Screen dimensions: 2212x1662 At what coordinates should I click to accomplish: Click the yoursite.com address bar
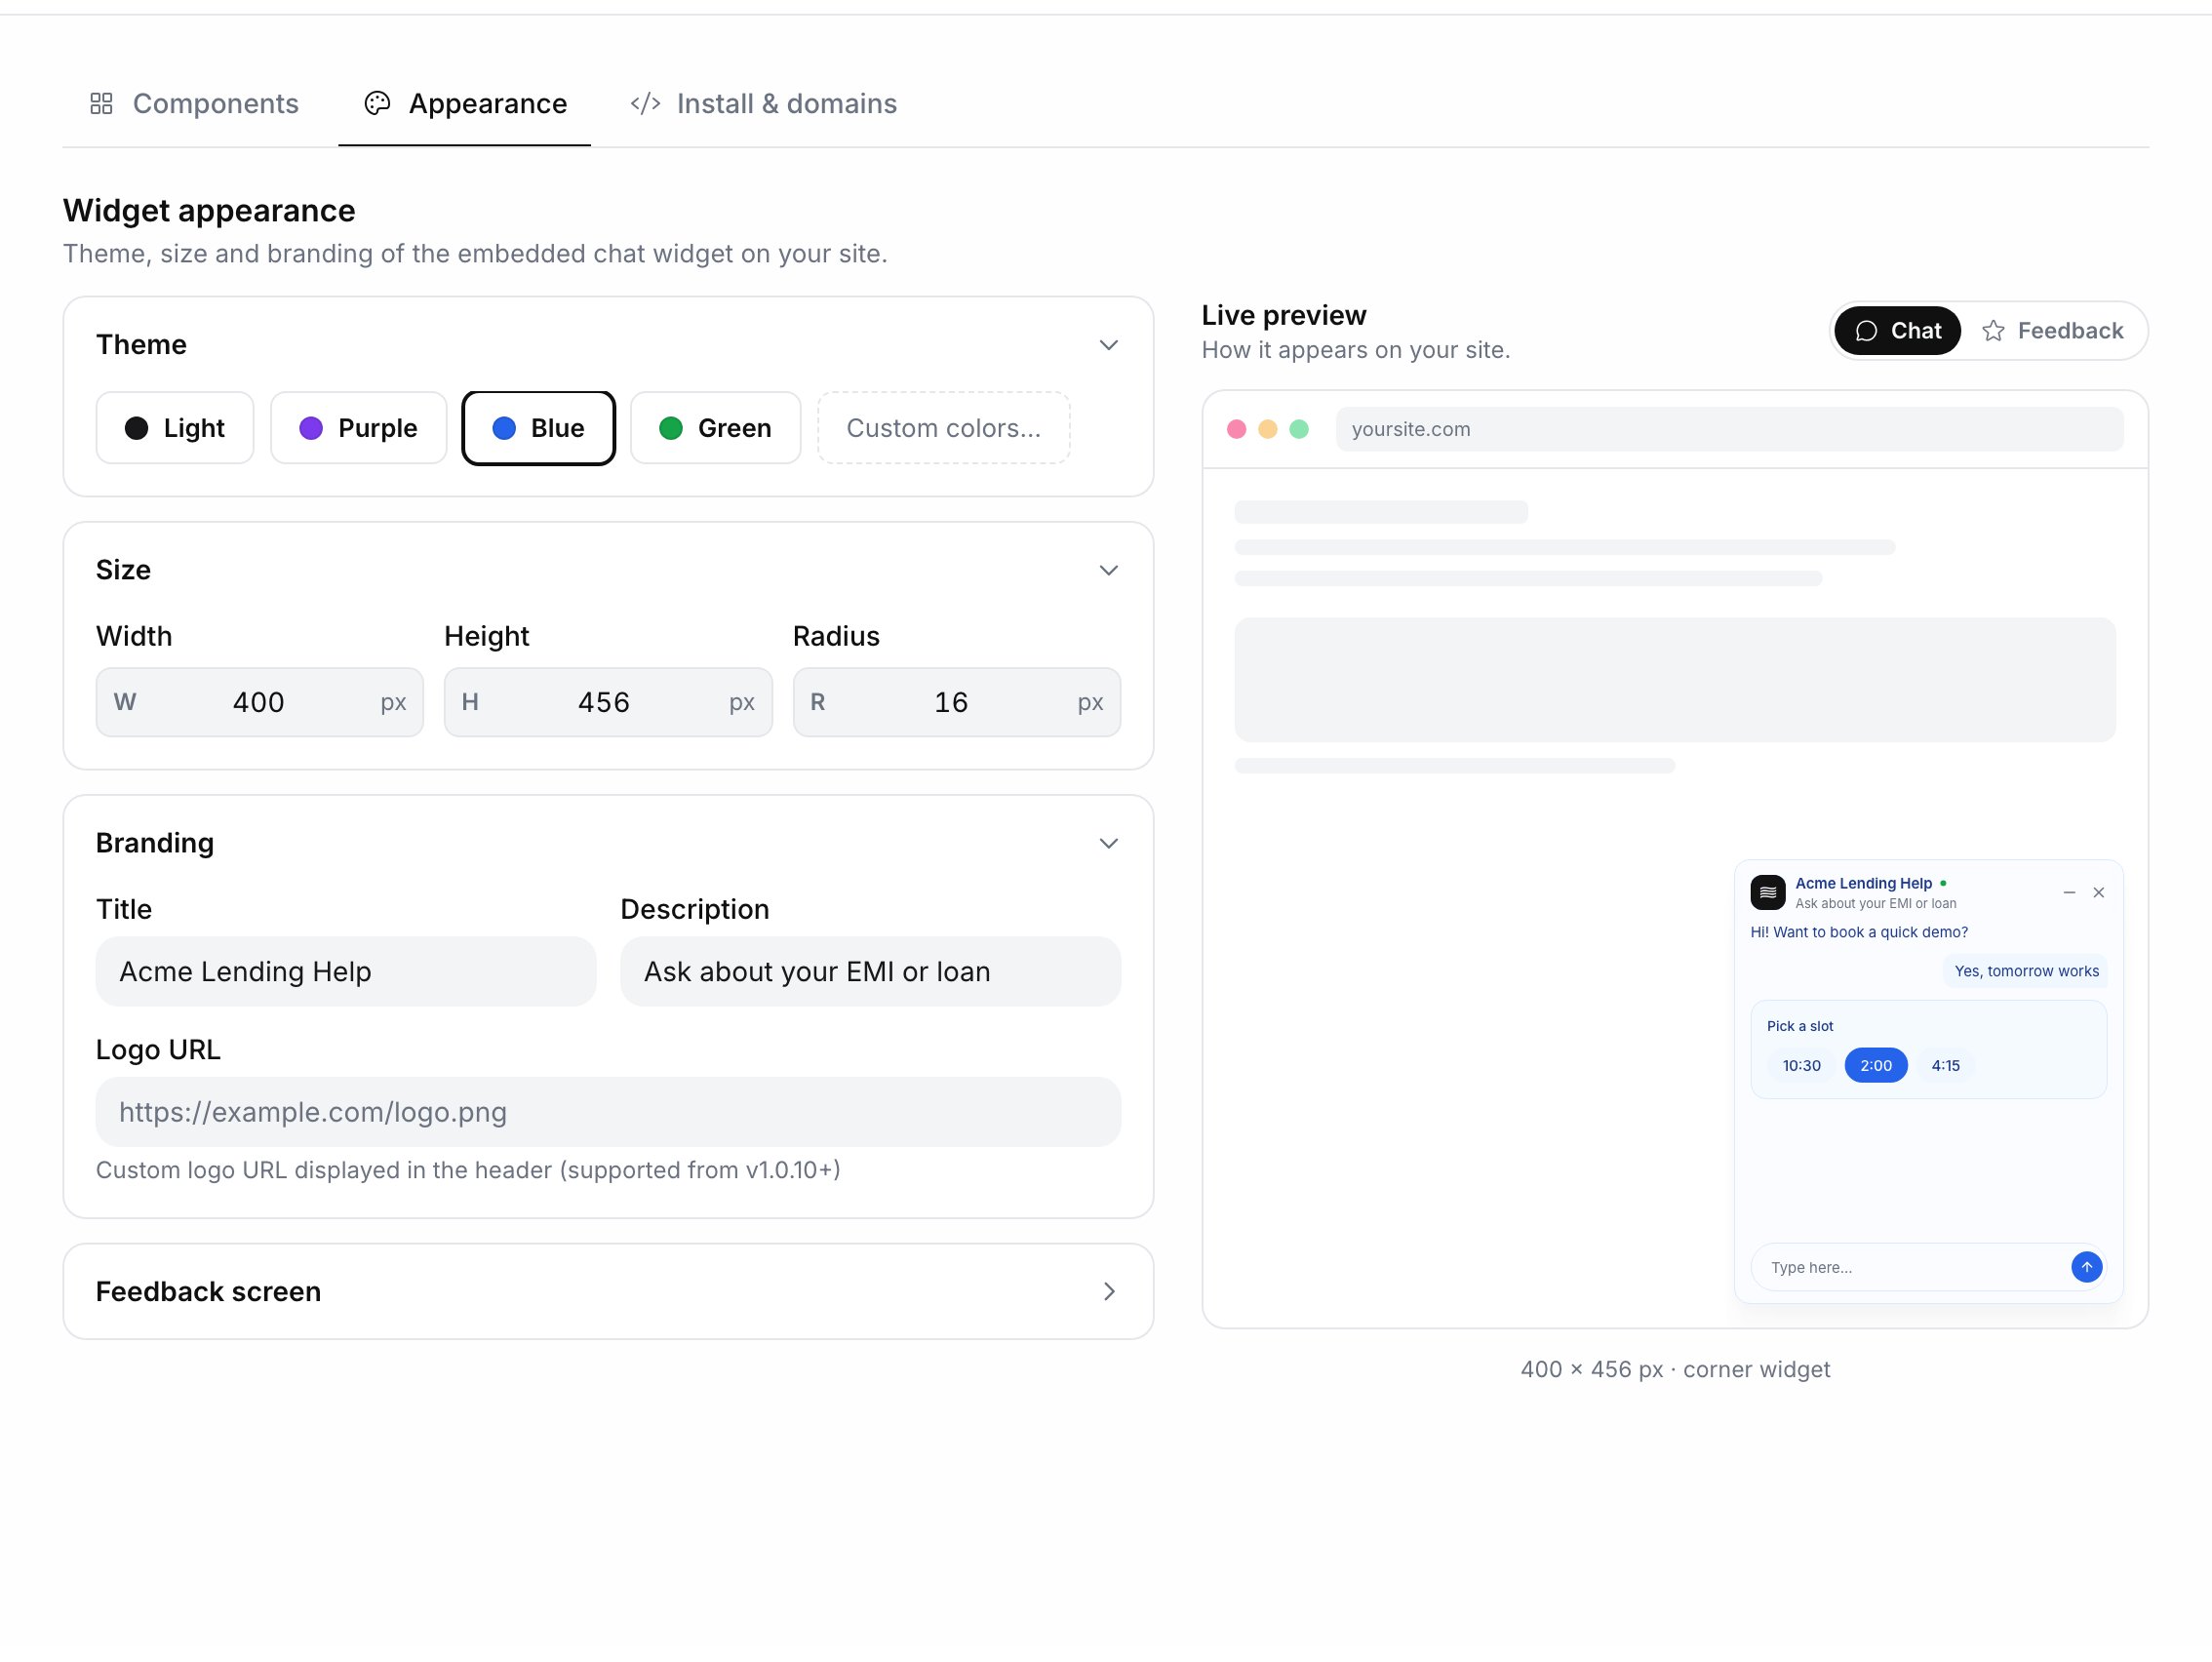tap(1729, 429)
